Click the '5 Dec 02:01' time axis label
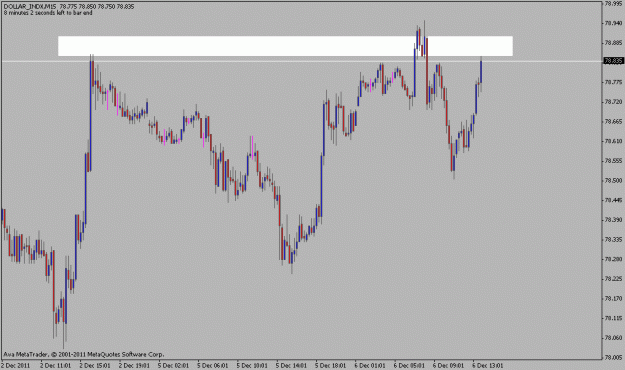This screenshot has height=370, width=625. click(x=173, y=365)
